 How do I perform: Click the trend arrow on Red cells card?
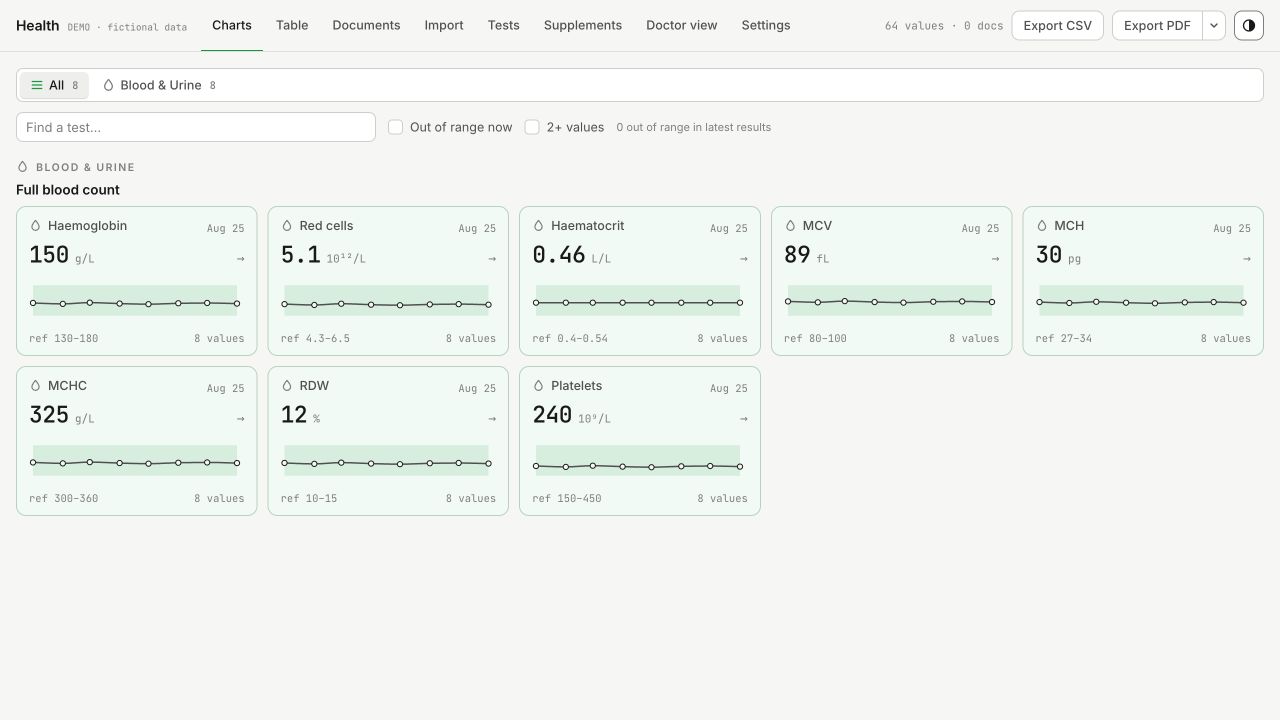click(492, 259)
